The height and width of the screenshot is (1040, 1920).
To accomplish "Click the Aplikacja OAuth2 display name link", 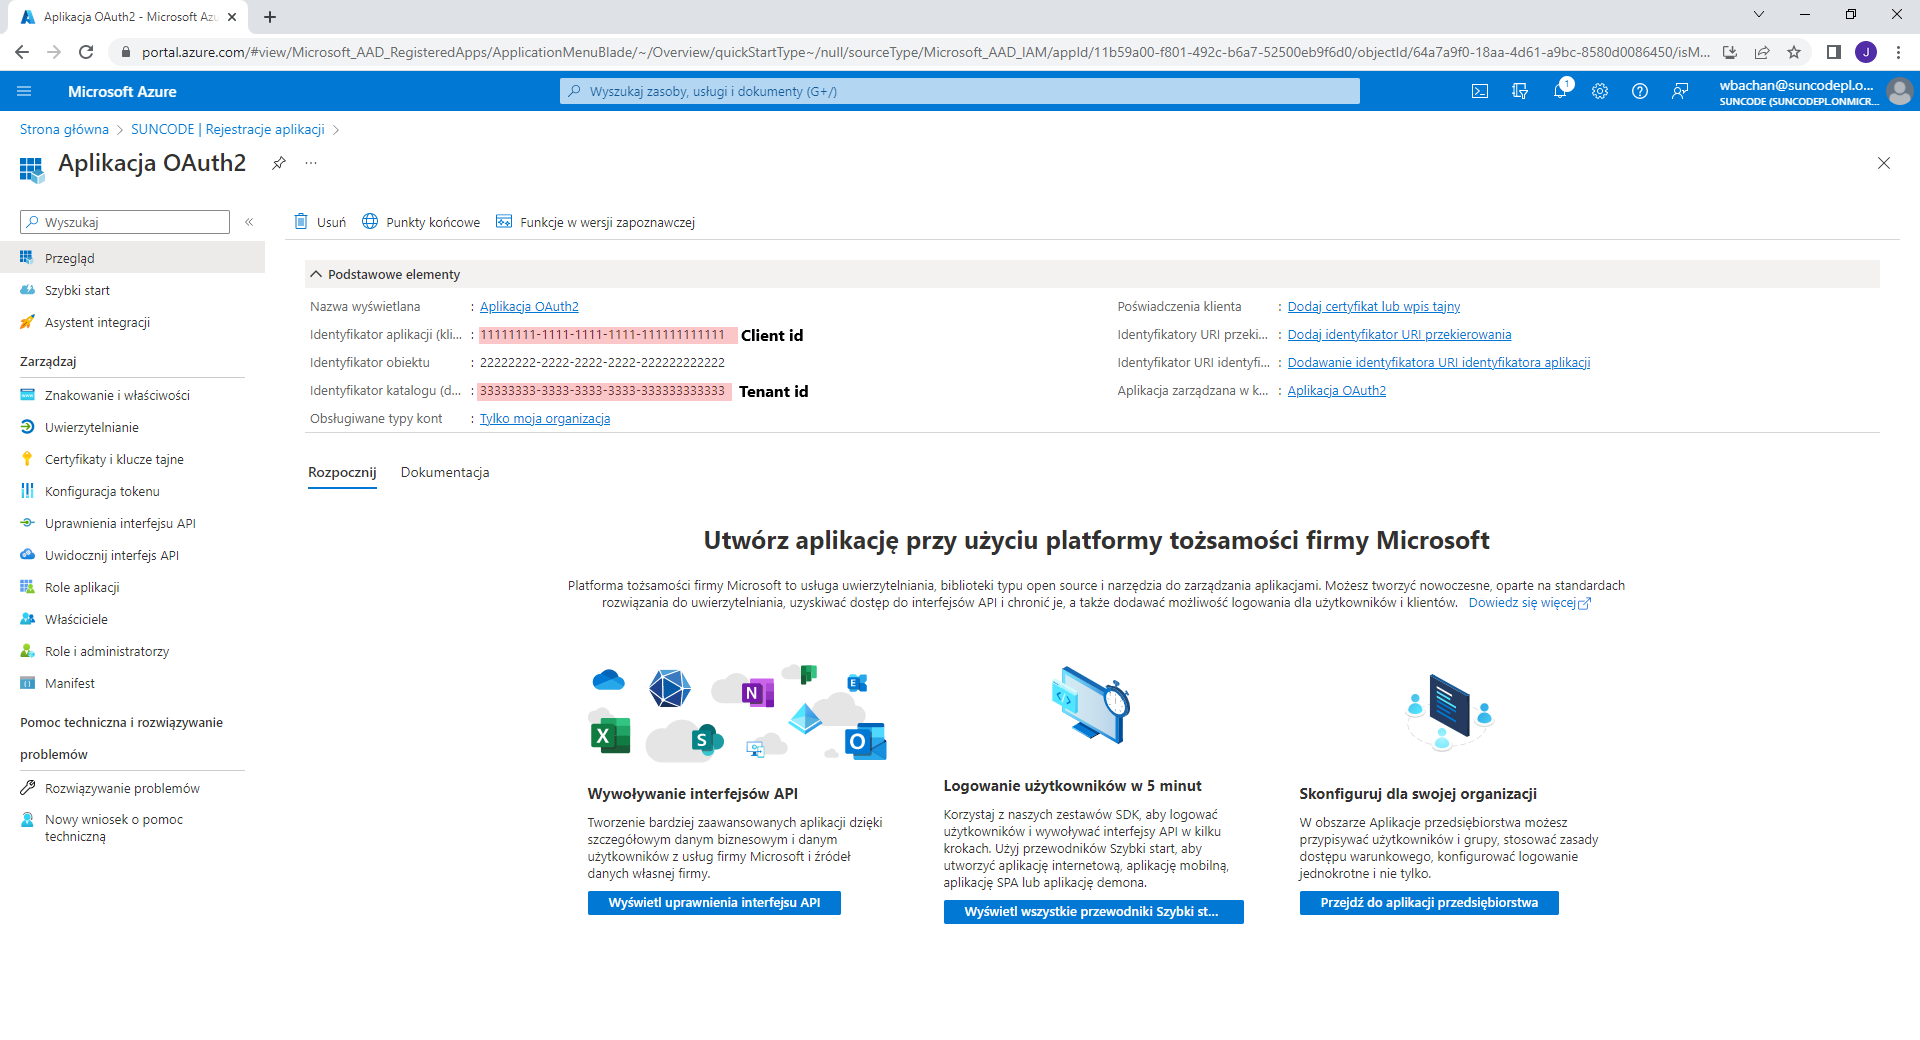I will coord(529,307).
